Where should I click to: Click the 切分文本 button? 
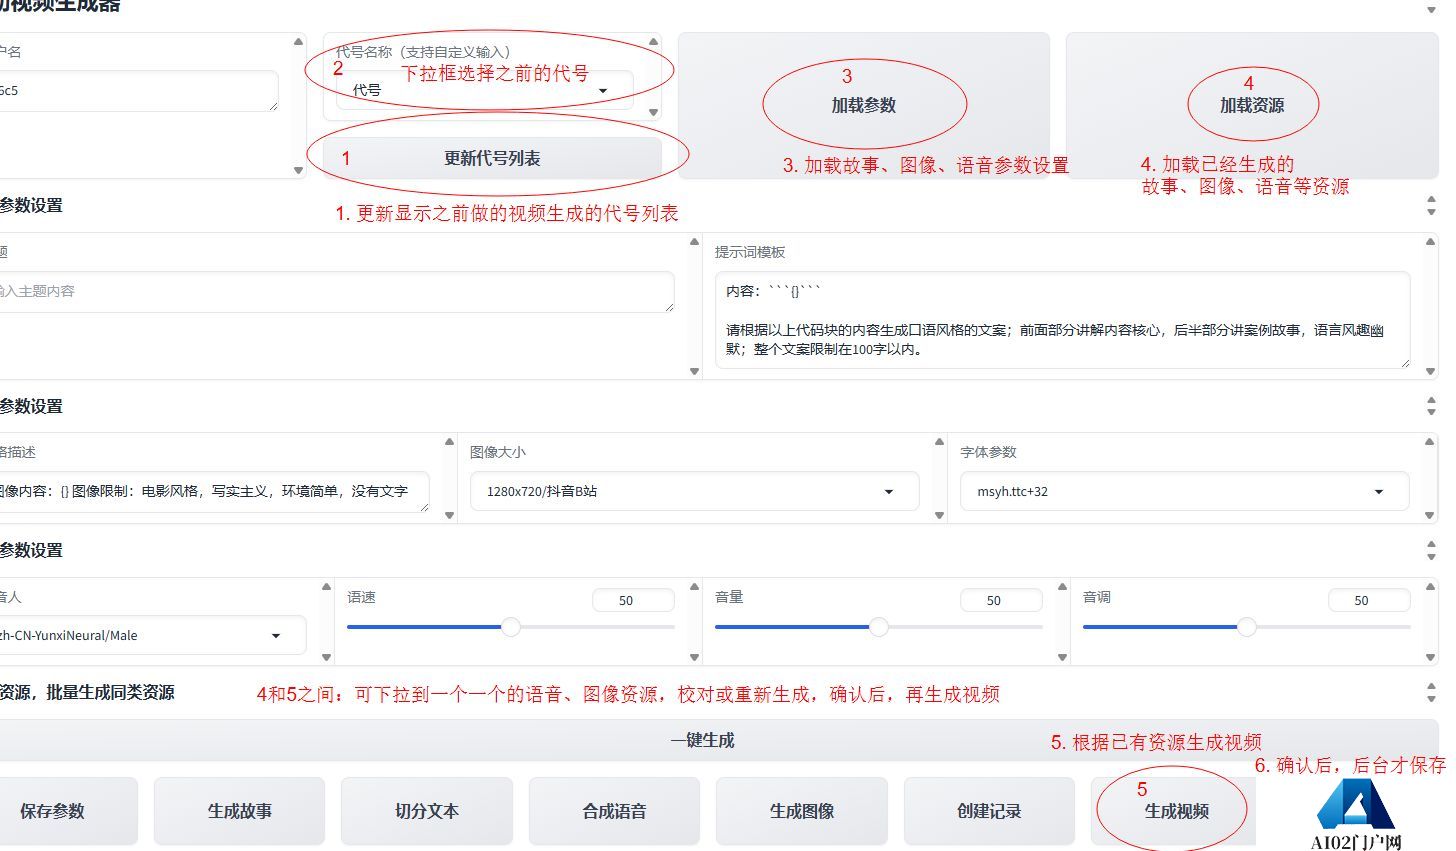coord(427,811)
